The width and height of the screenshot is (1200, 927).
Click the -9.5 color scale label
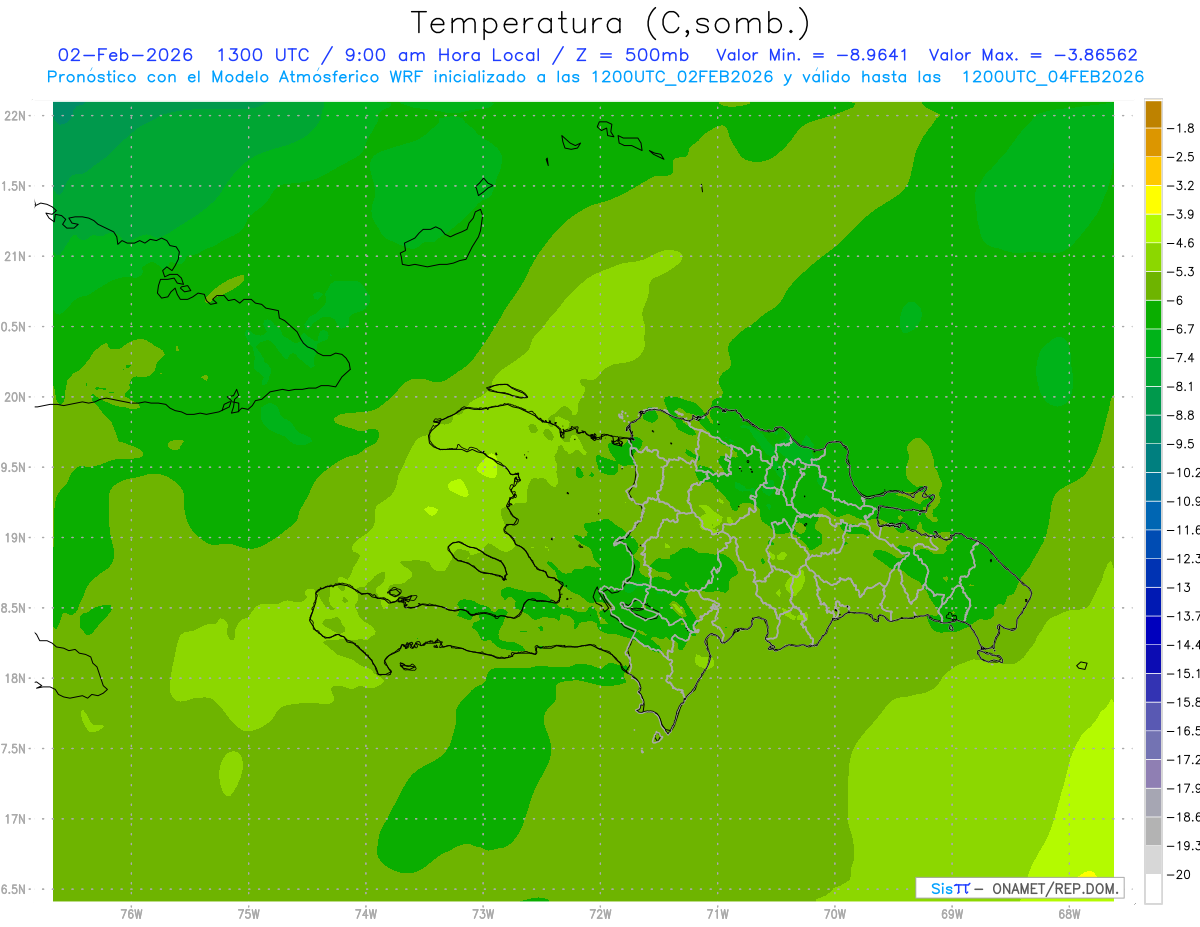pyautogui.click(x=1181, y=444)
